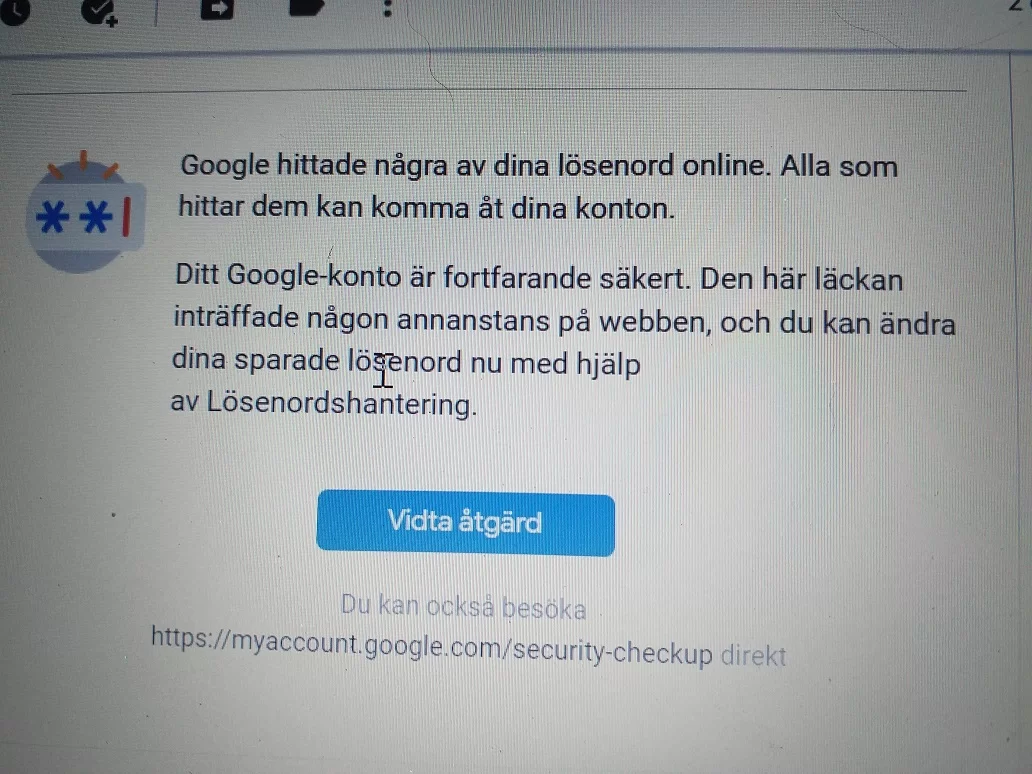Click the password alert illustration
1032x774 pixels.
point(85,212)
